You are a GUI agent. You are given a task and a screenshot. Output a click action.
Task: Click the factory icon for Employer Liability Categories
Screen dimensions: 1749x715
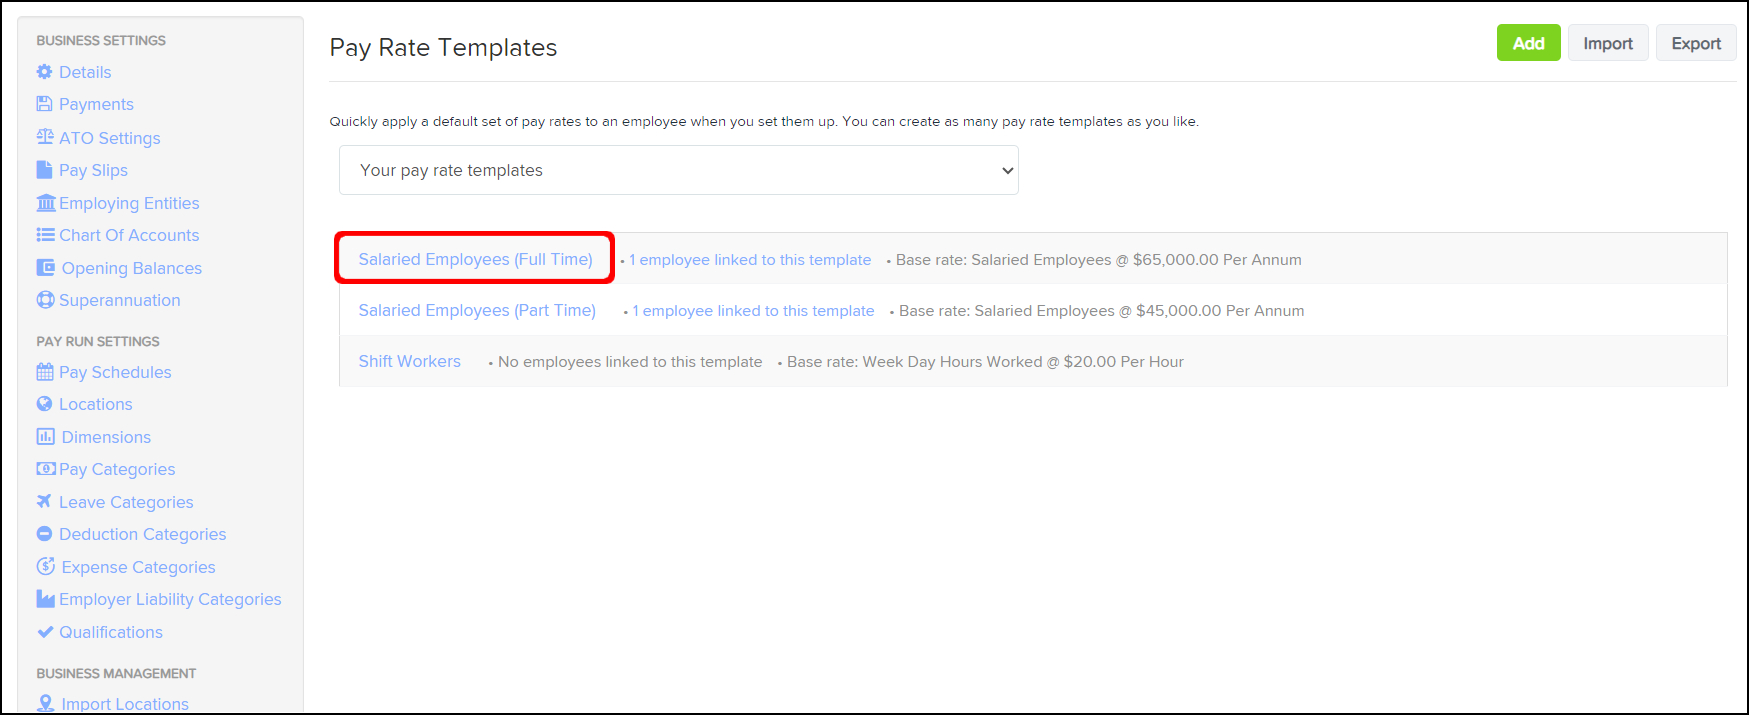(x=45, y=599)
